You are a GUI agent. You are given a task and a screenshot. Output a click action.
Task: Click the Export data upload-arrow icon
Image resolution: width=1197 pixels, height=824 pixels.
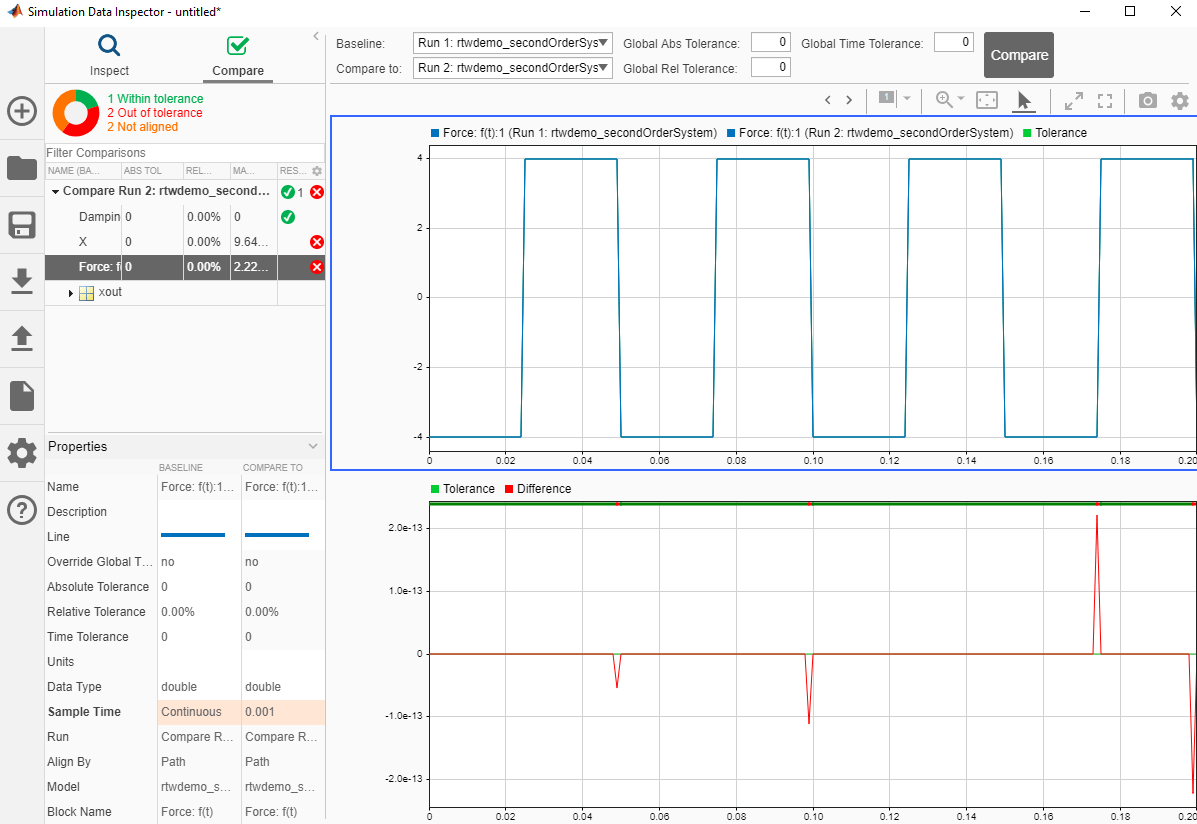pos(22,339)
